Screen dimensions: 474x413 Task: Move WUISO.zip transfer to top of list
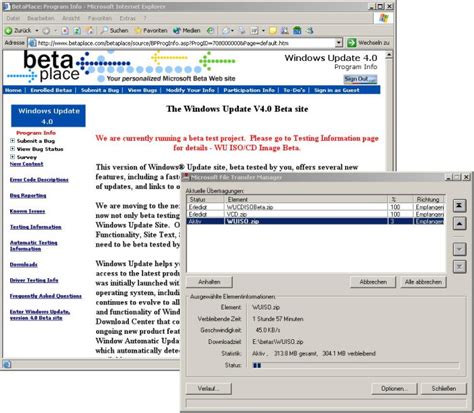pos(459,206)
